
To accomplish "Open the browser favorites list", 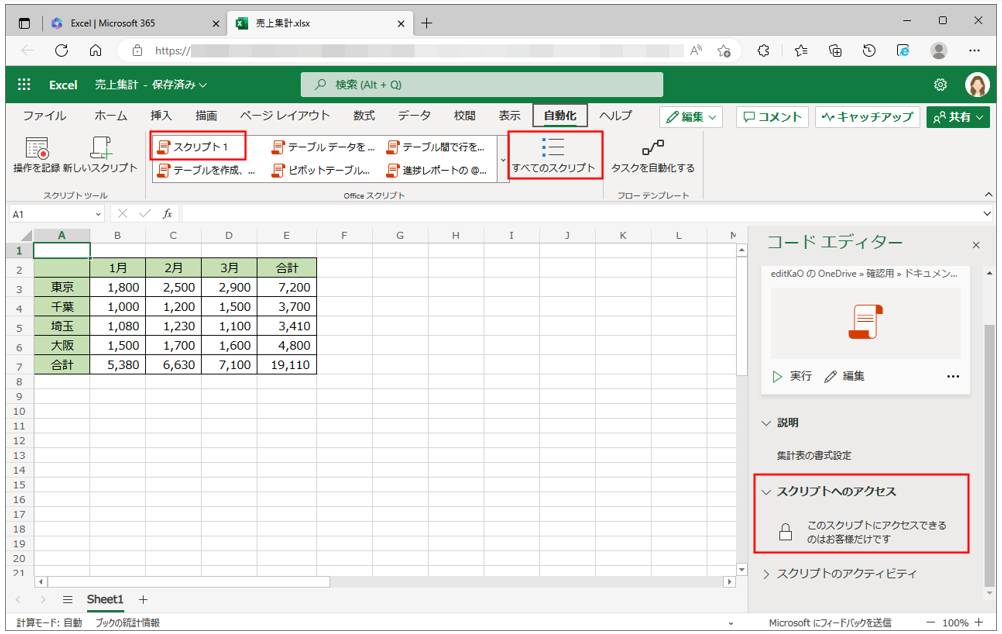I will click(801, 50).
